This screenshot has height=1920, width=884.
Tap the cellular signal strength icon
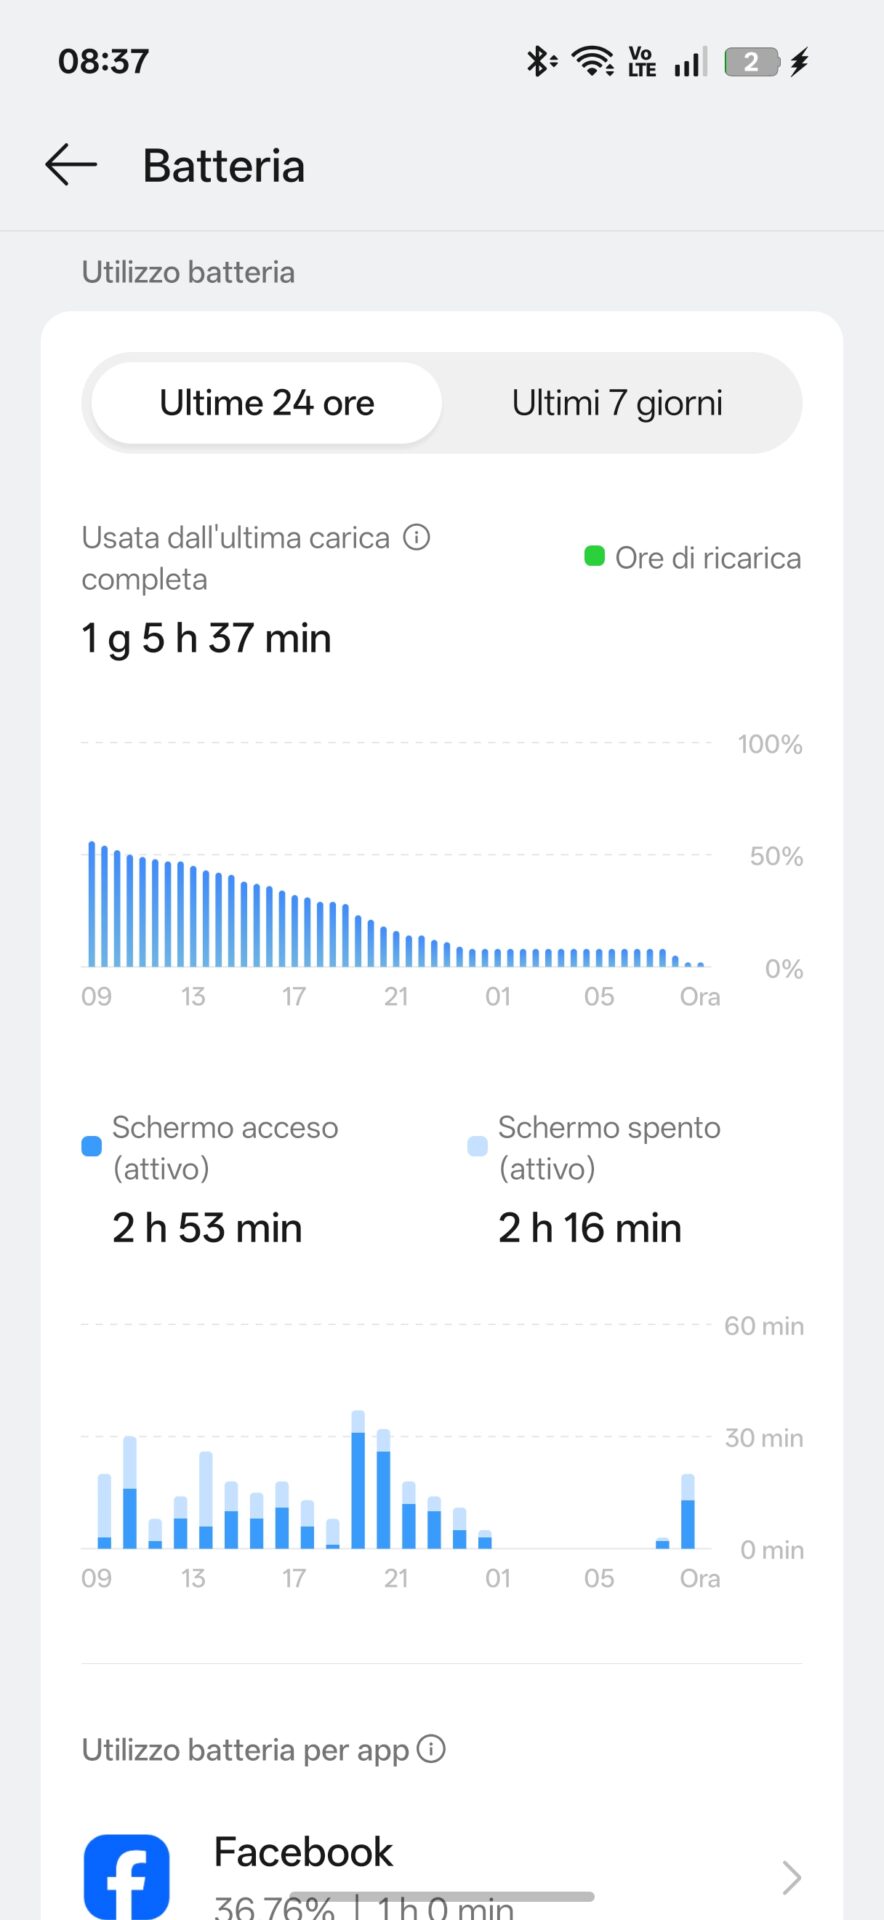(690, 62)
